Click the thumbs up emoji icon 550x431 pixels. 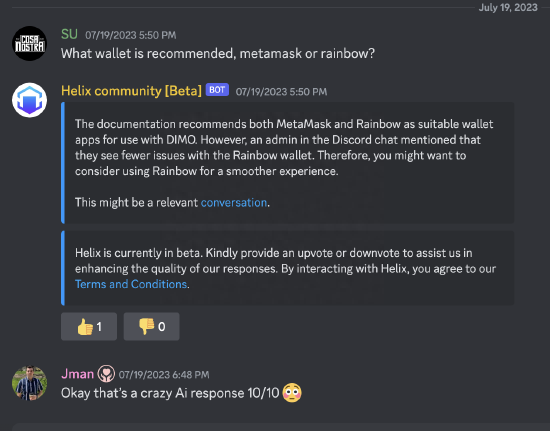(85, 326)
